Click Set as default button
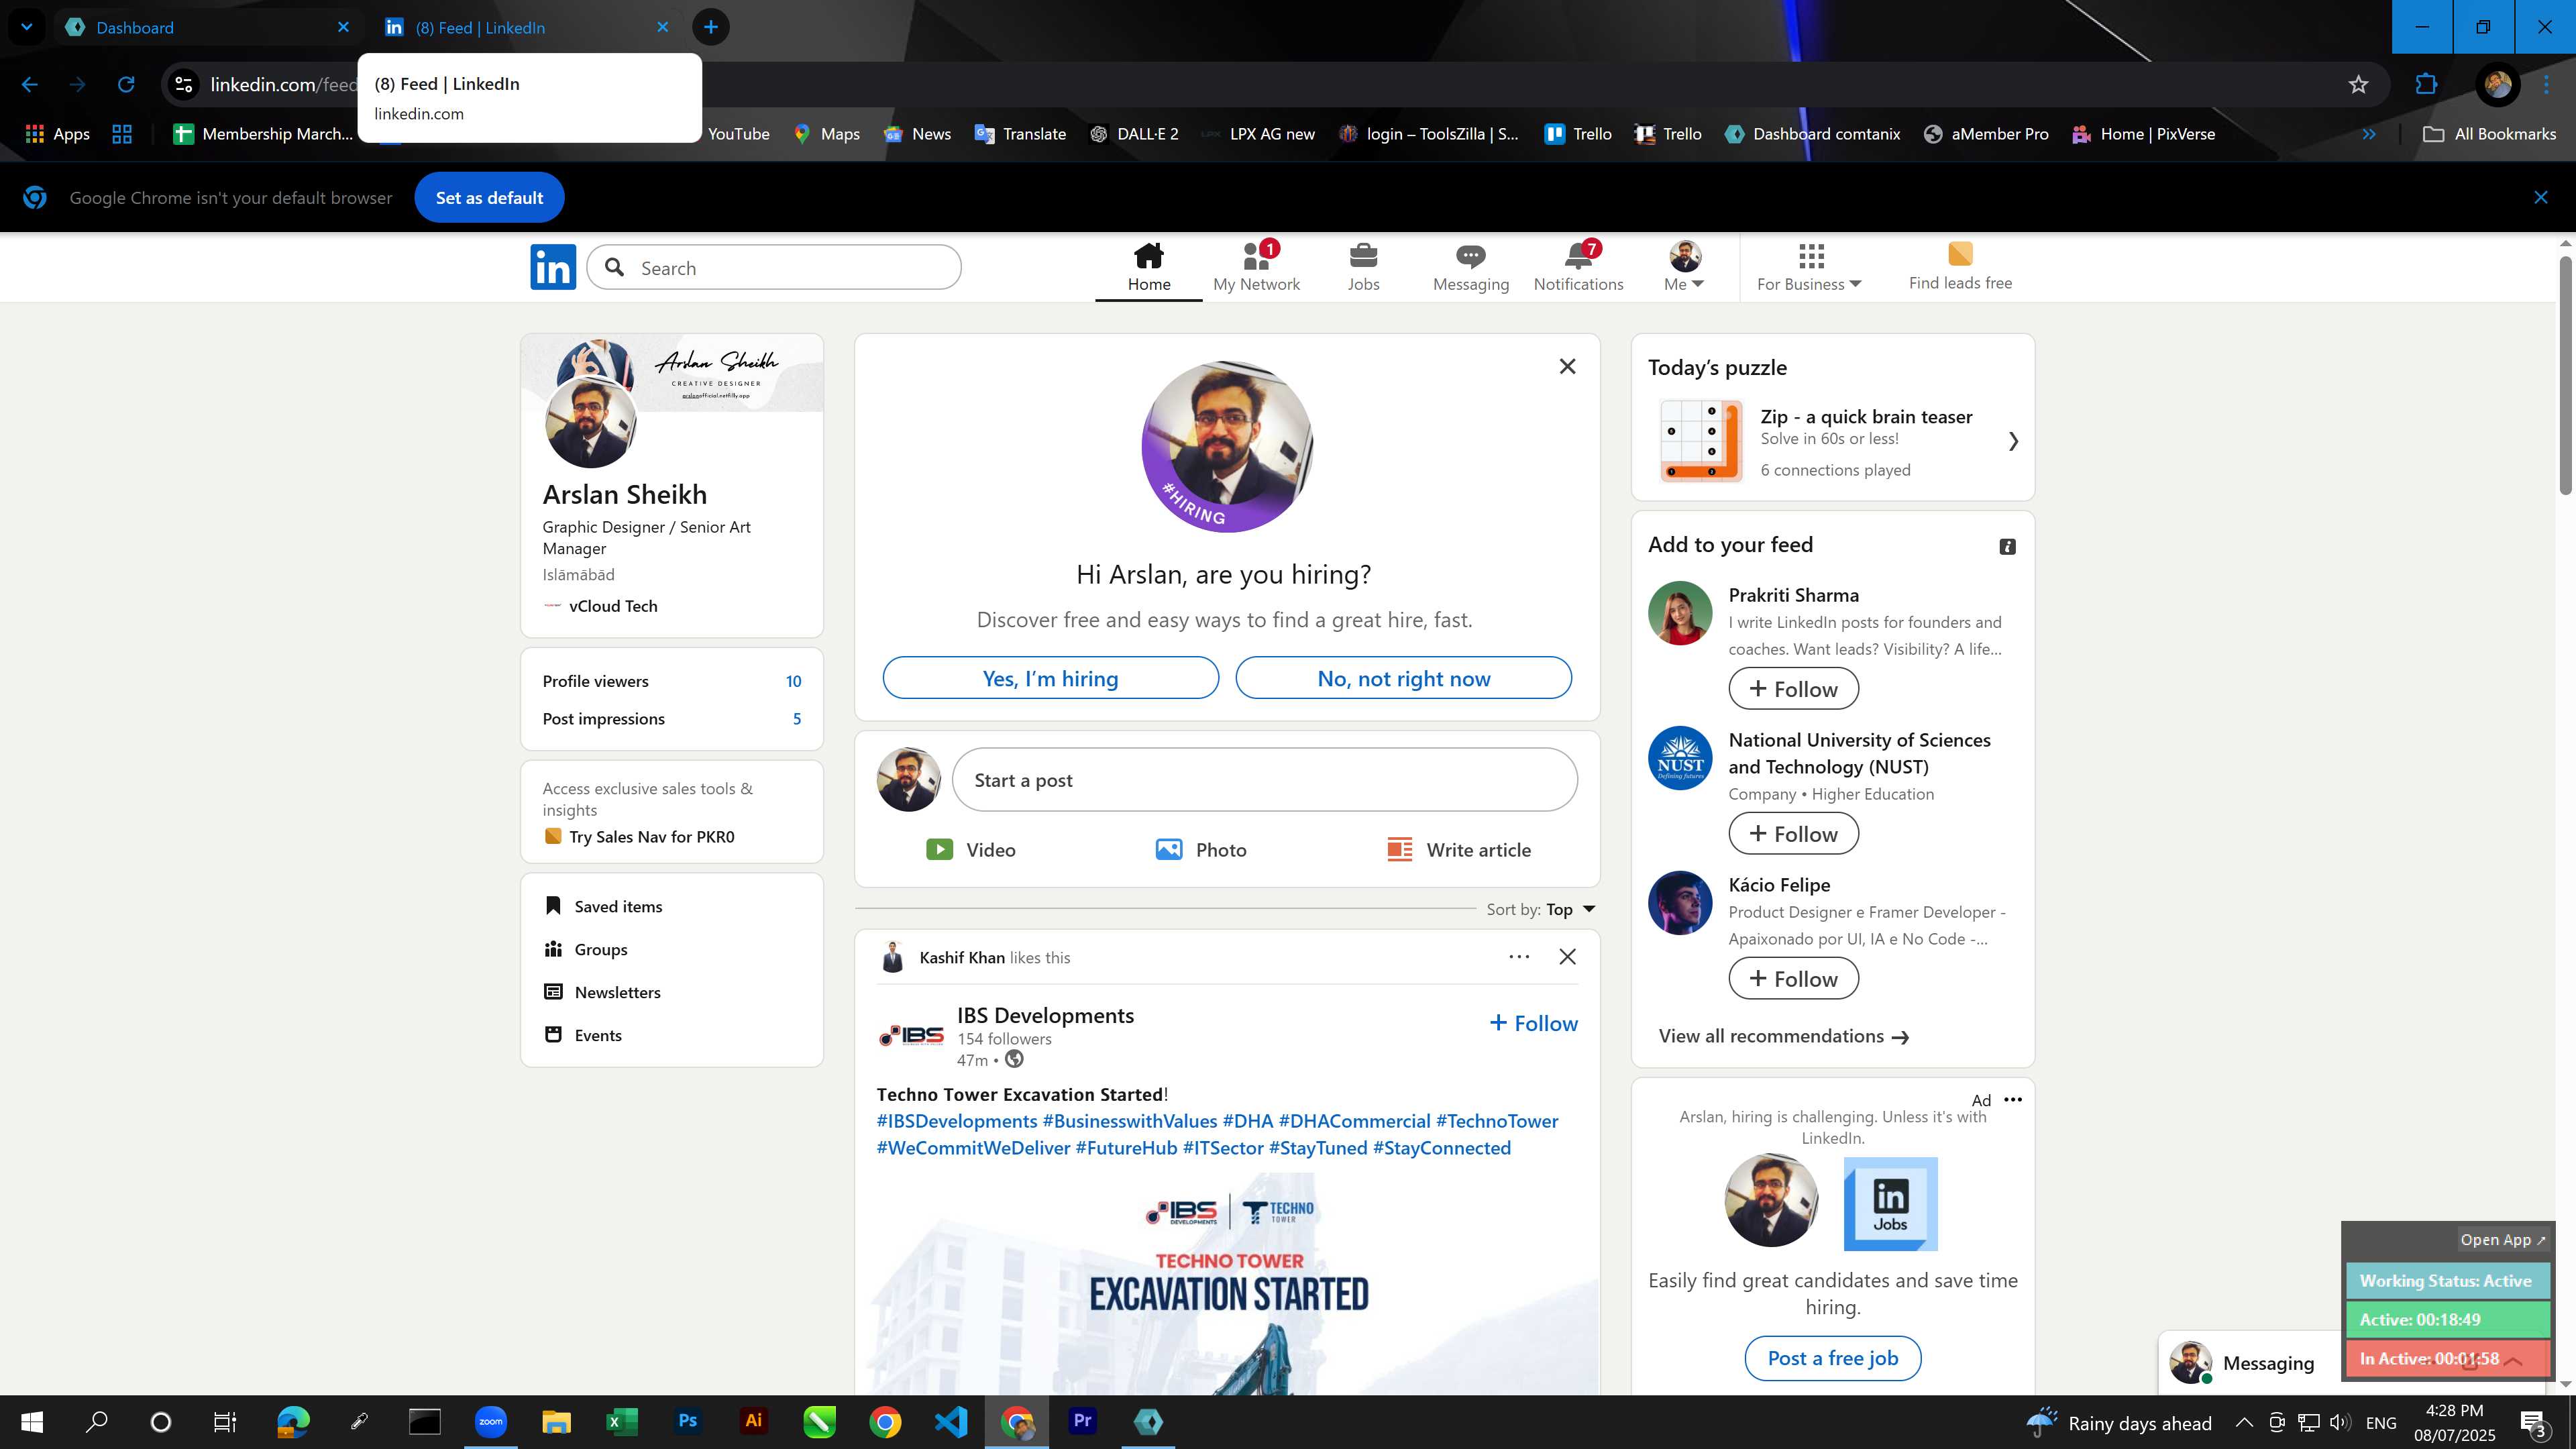 click(x=489, y=198)
